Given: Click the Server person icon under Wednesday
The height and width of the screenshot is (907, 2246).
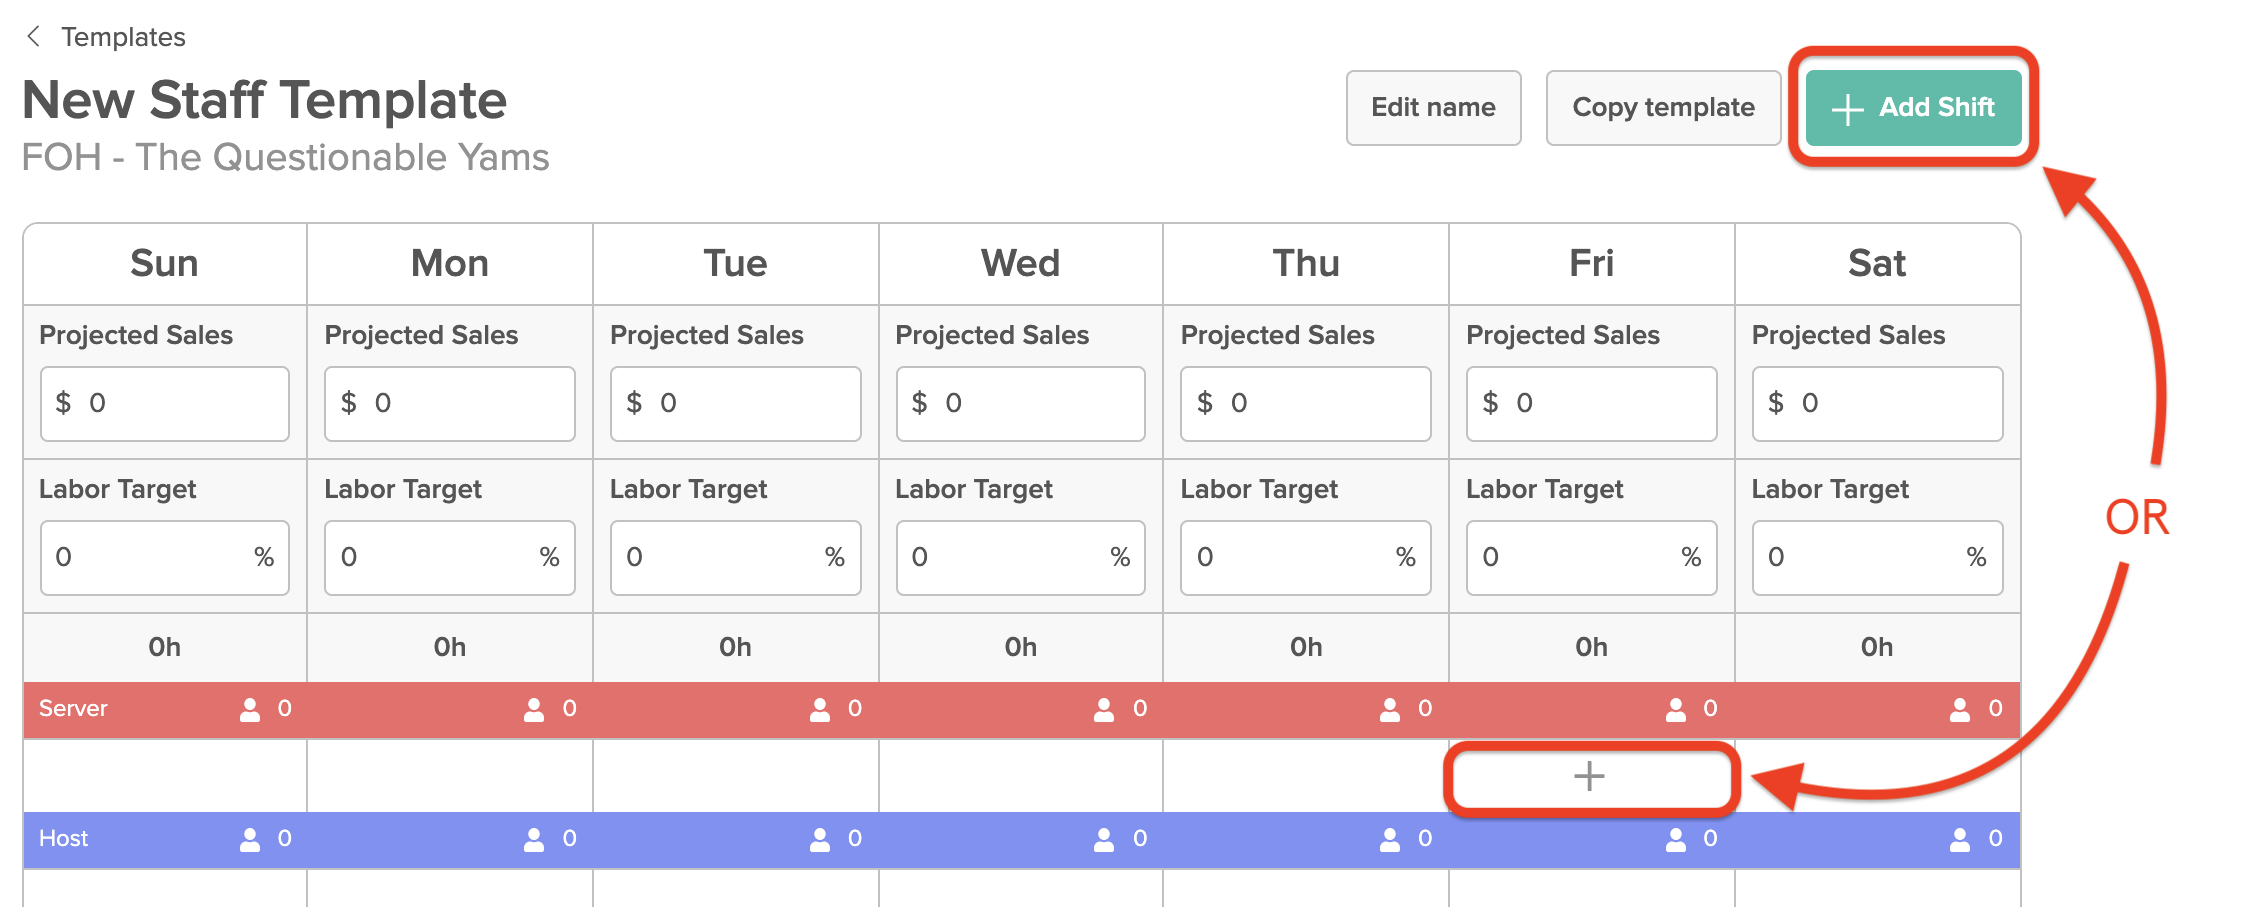Looking at the screenshot, I should [1104, 709].
